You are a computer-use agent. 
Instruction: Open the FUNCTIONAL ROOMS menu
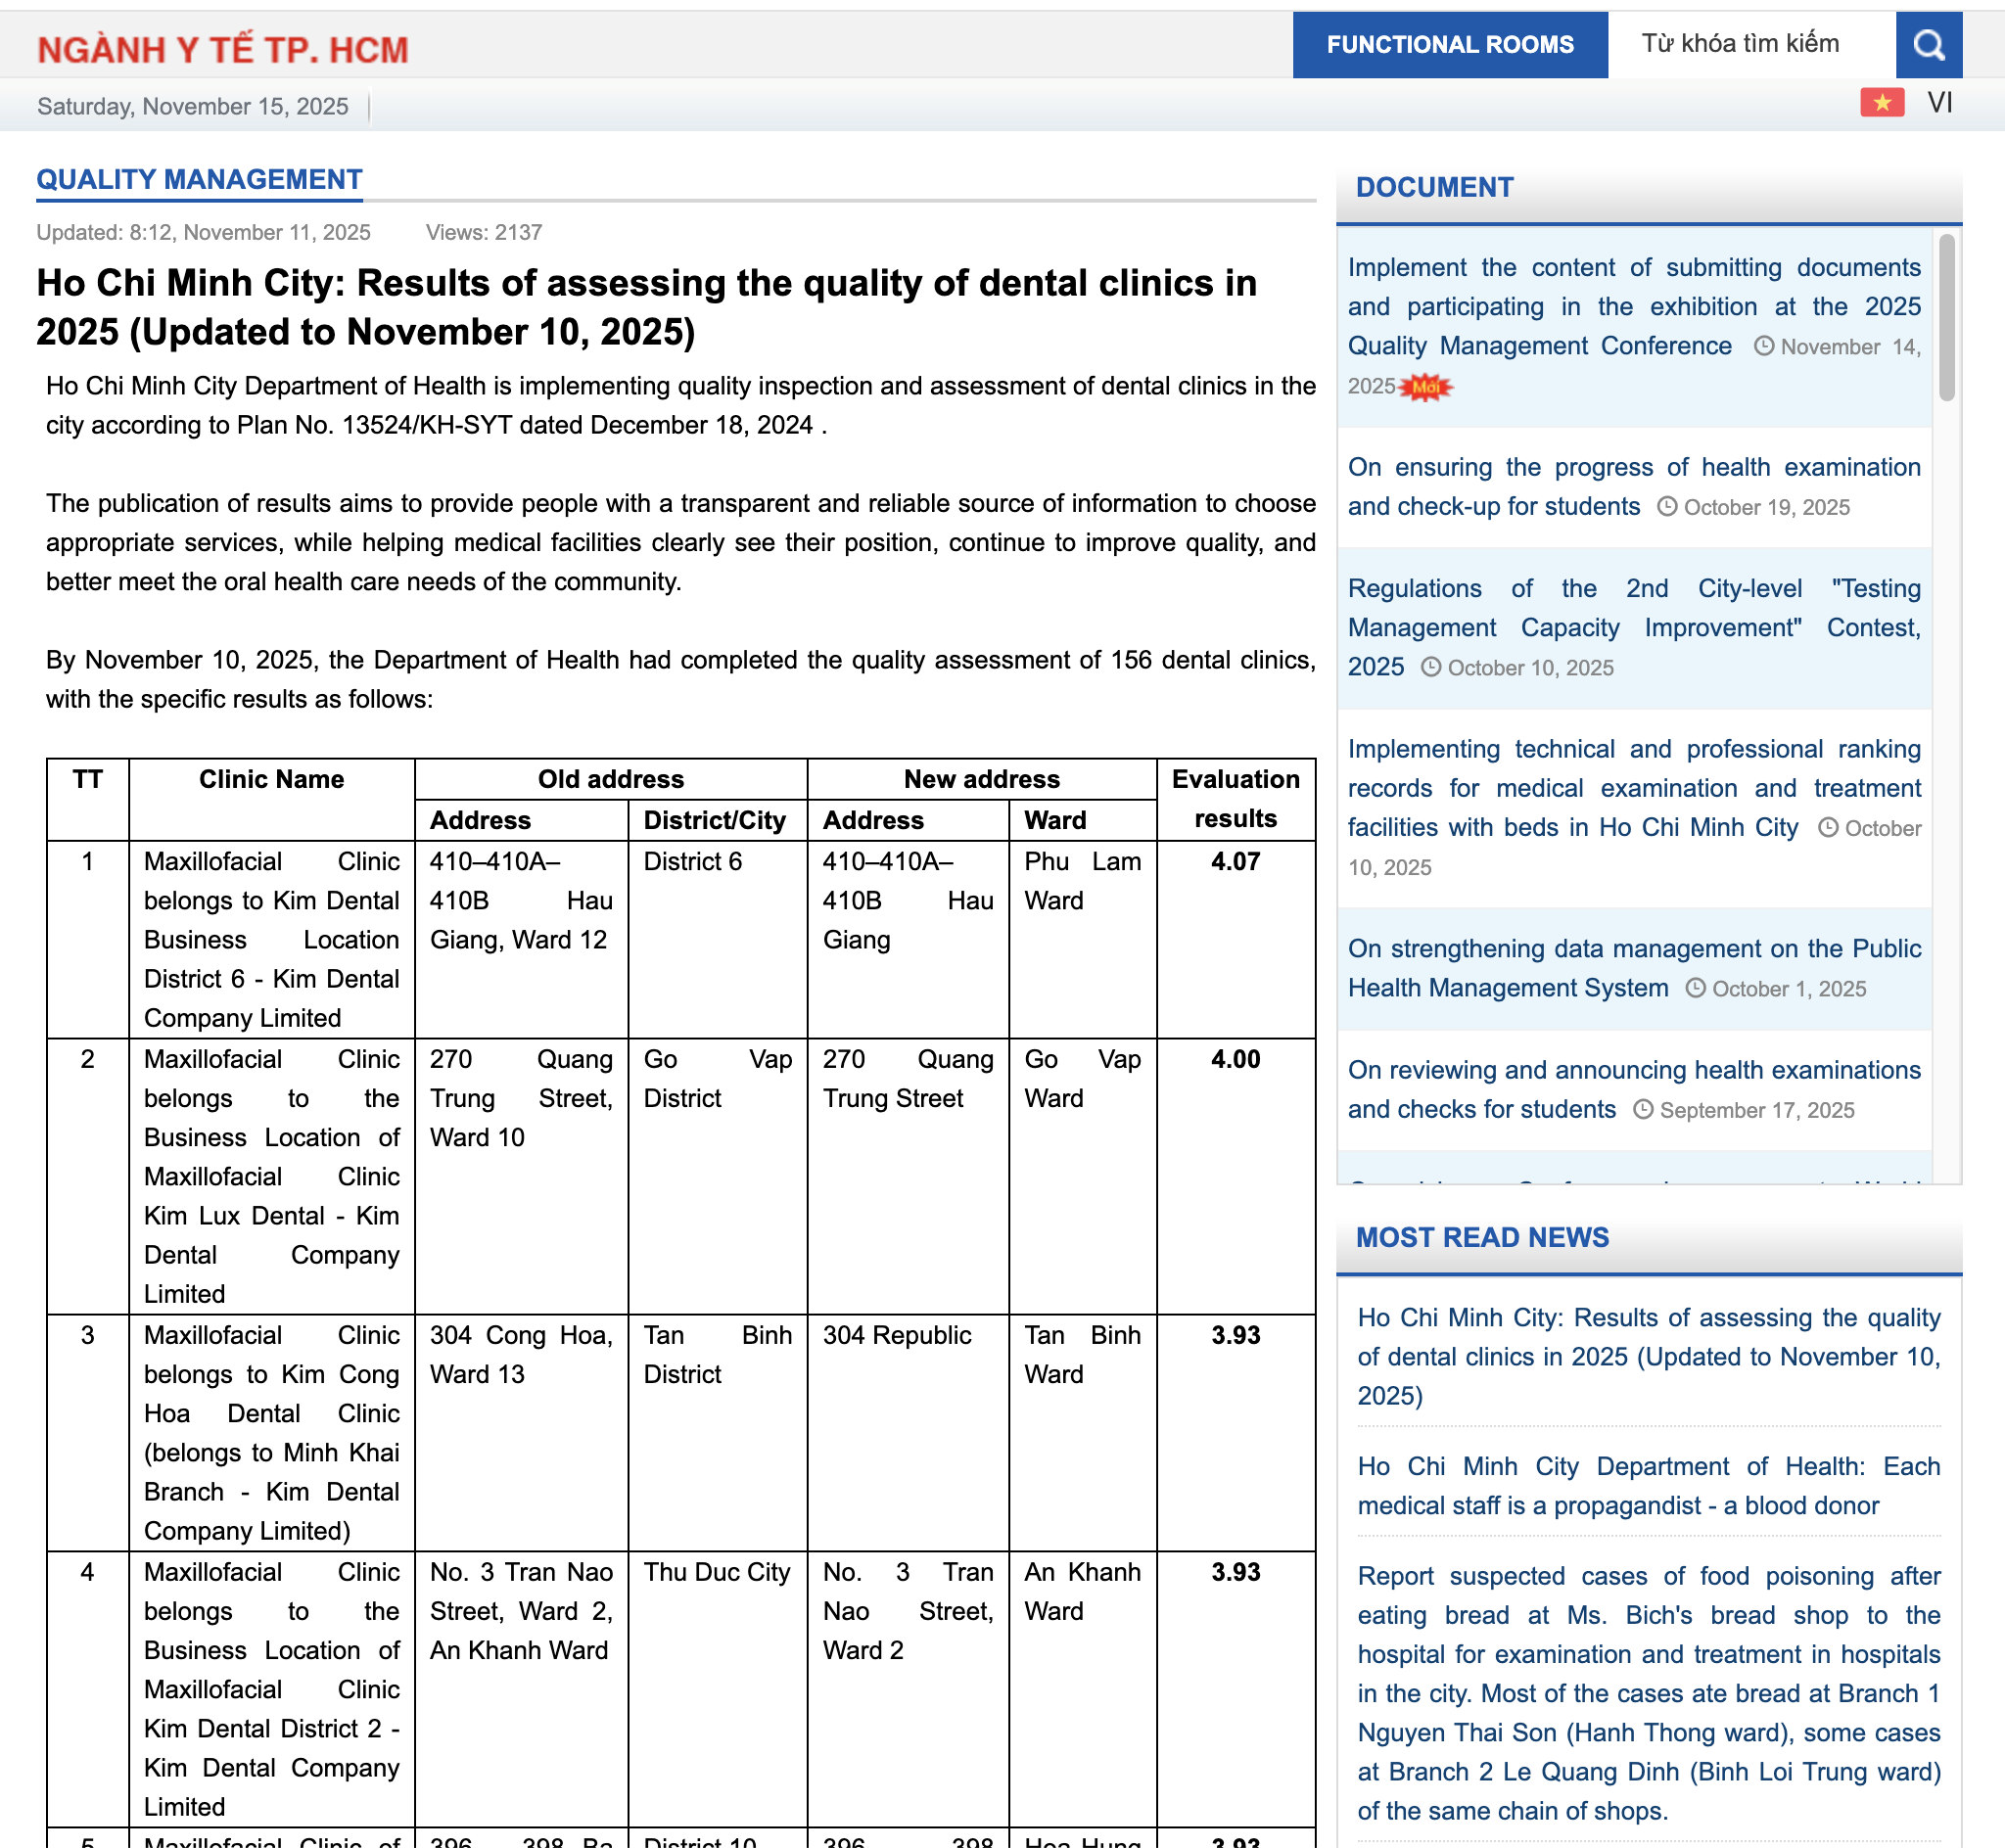coord(1449,44)
